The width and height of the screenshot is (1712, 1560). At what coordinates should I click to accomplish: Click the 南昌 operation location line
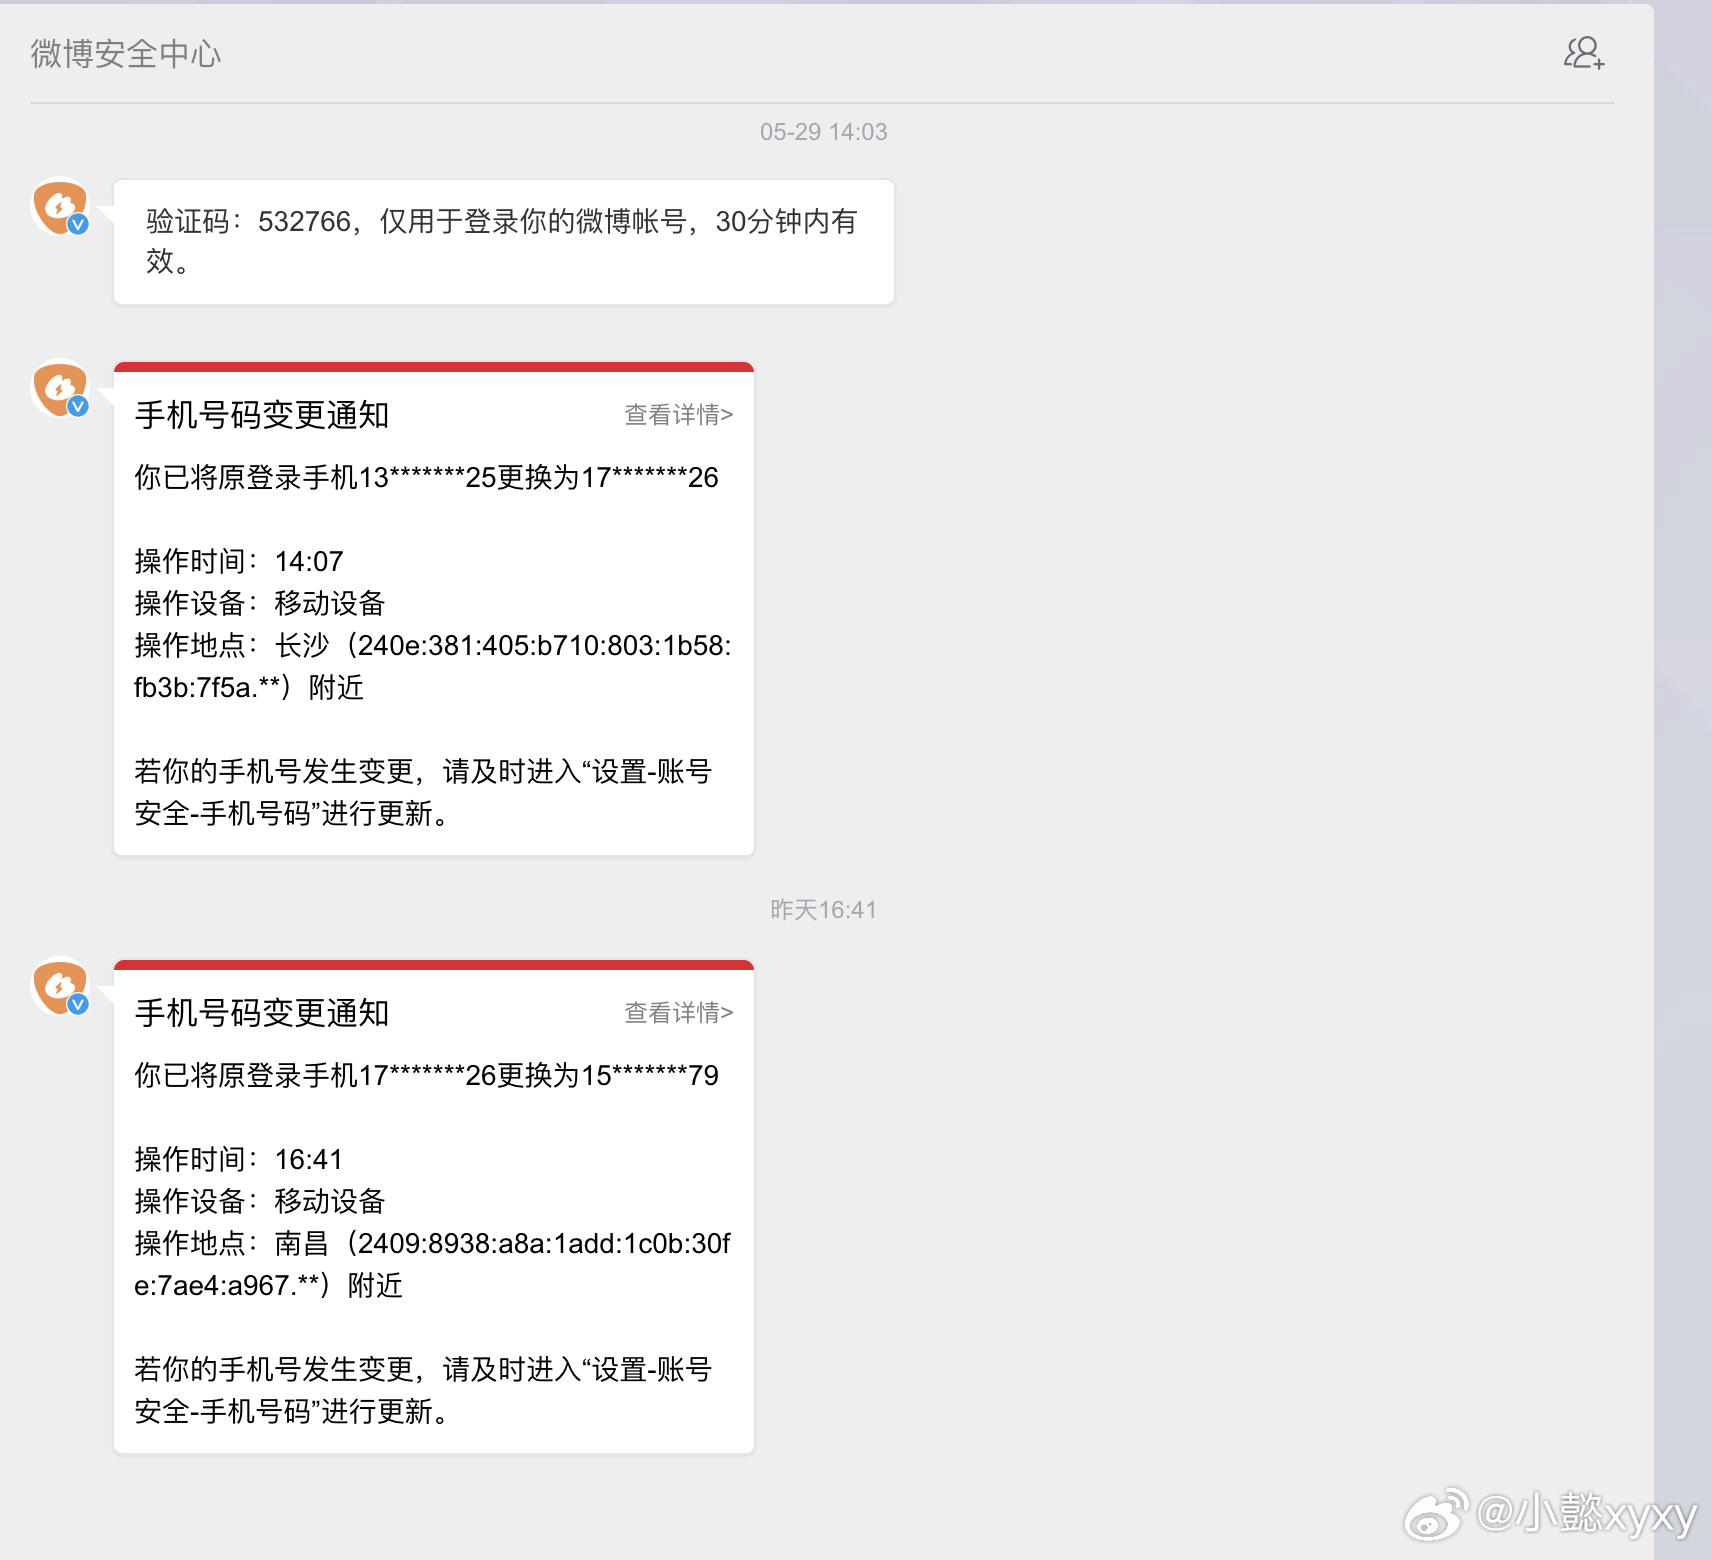pyautogui.click(x=433, y=1265)
